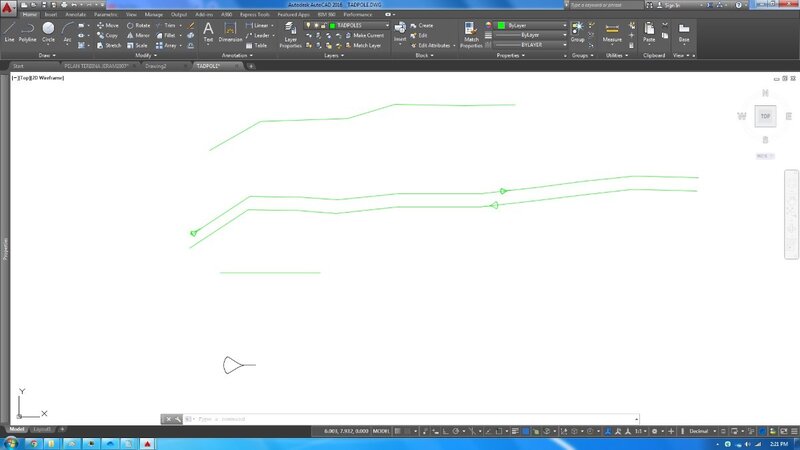Expand the Draw panel
This screenshot has height=450, width=800.
(47, 55)
